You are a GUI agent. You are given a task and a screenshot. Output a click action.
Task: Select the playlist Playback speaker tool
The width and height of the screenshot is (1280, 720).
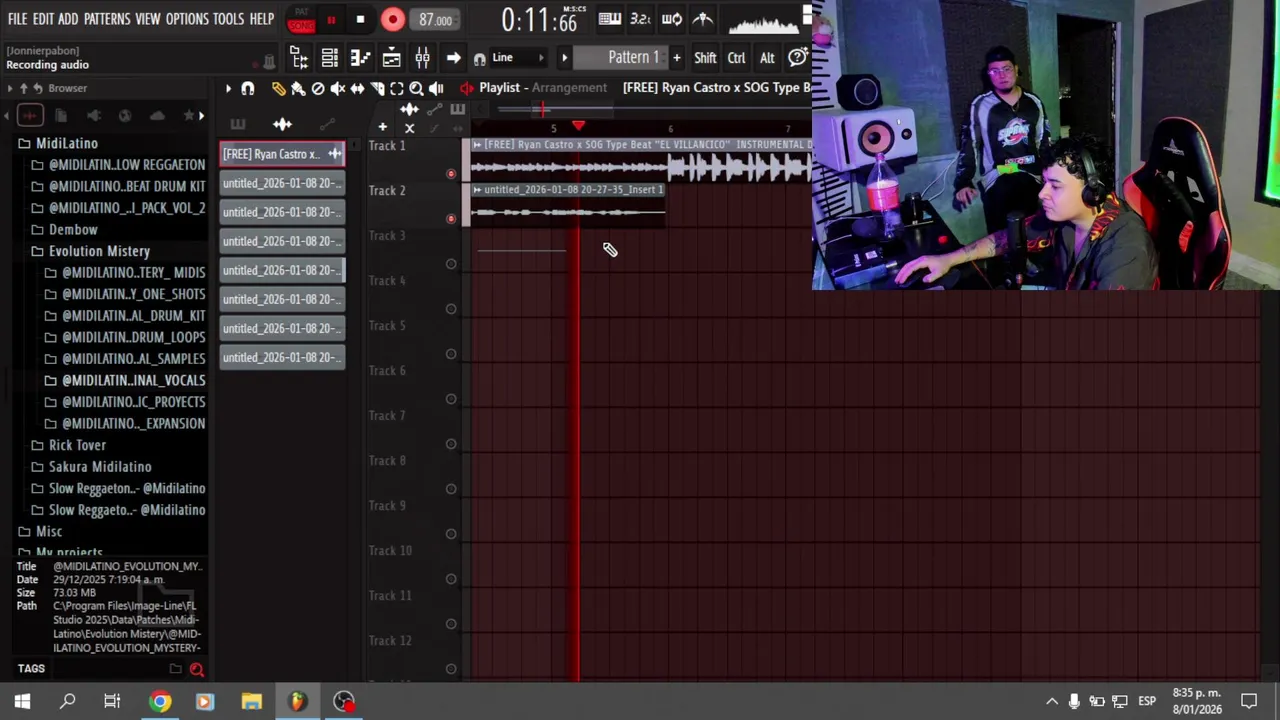pos(436,88)
